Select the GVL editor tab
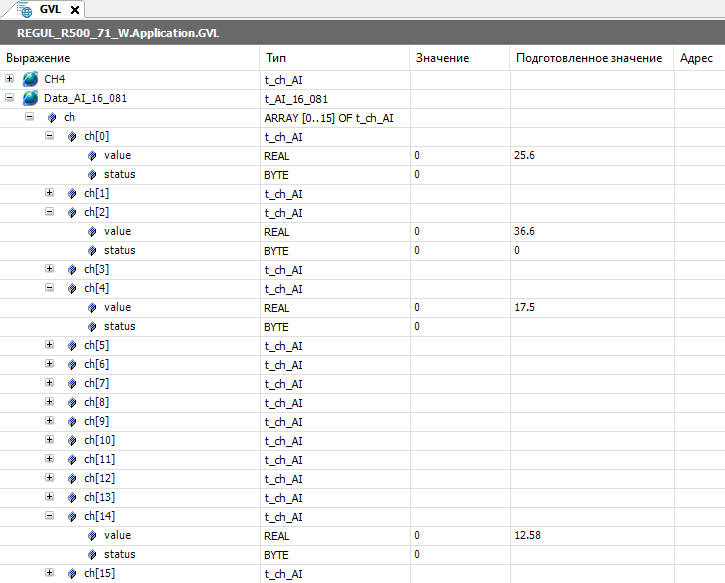This screenshot has width=725, height=583. click(50, 10)
